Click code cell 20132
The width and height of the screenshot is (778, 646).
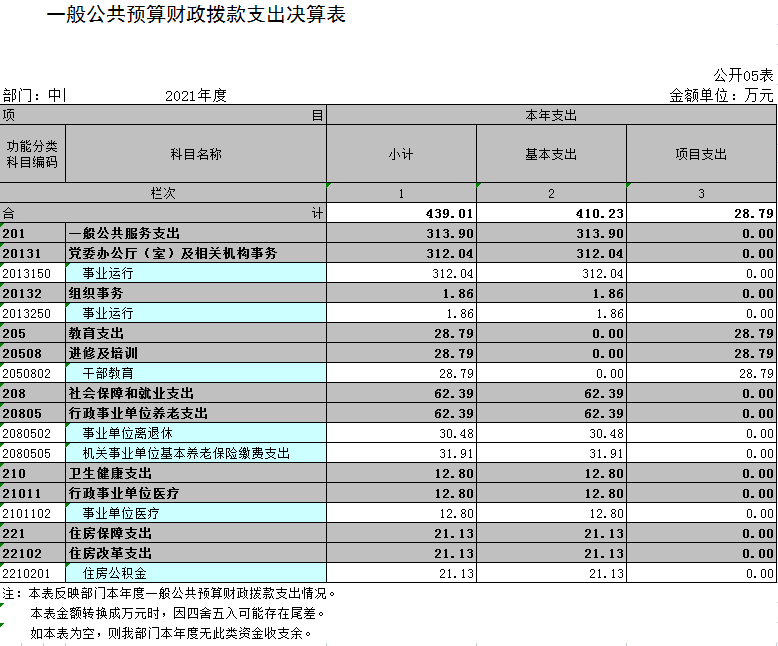32,293
